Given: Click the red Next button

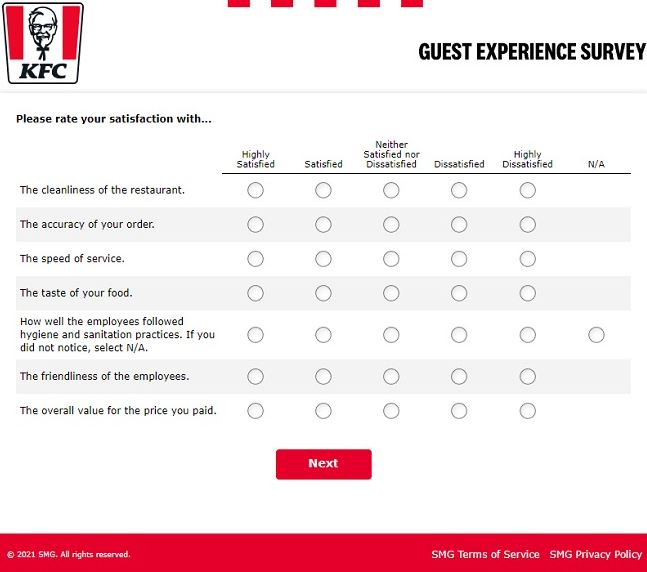Looking at the screenshot, I should coord(324,464).
